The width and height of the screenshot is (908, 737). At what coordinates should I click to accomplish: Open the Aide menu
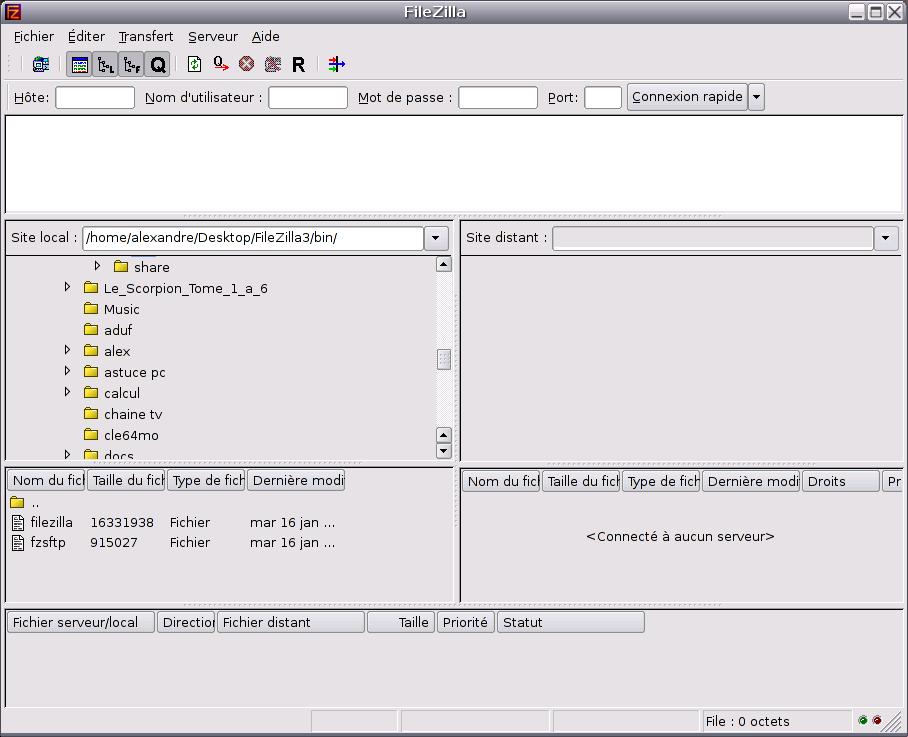[266, 36]
